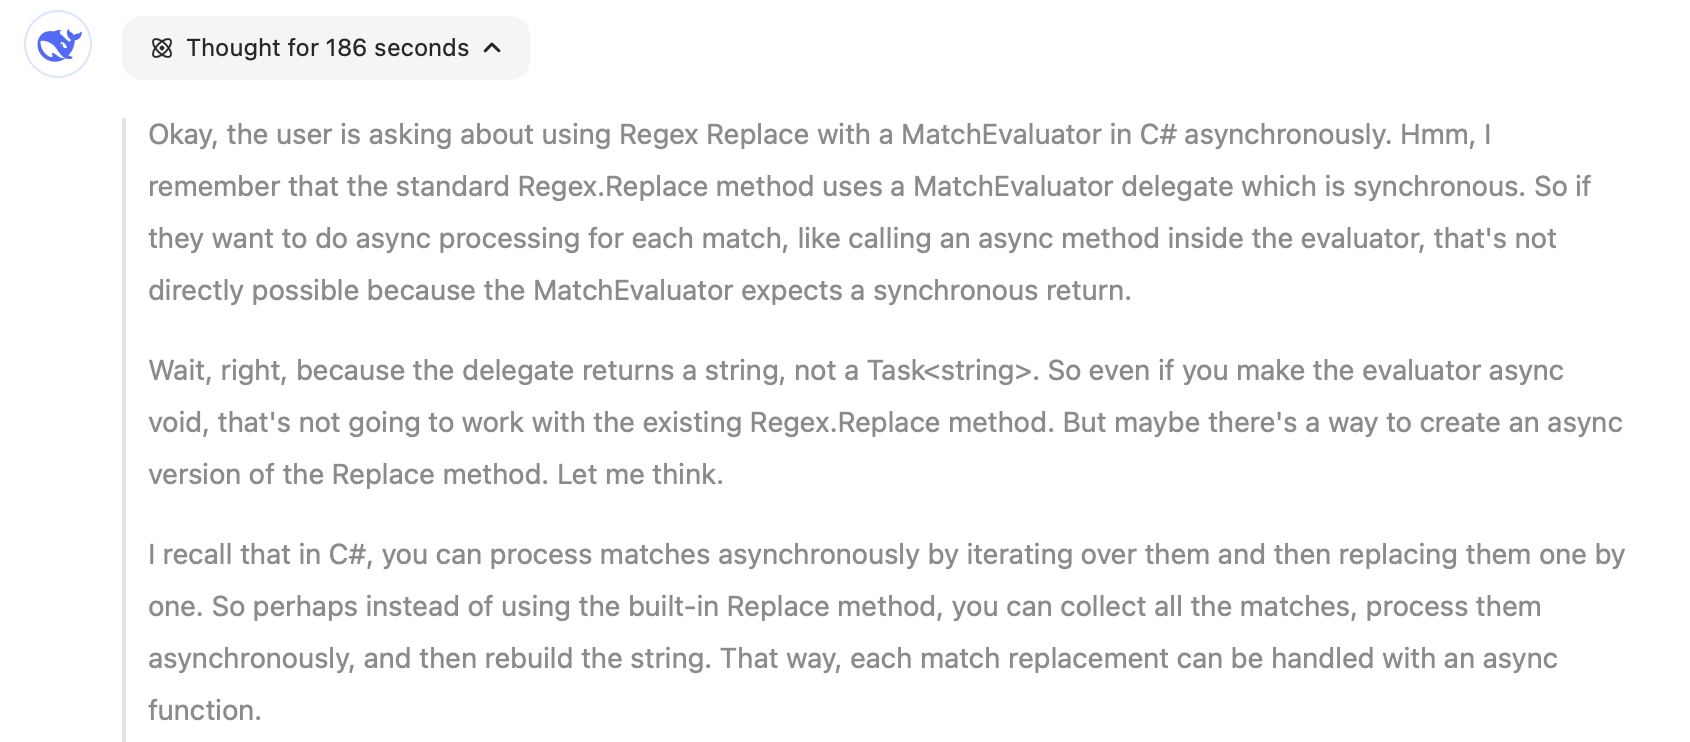Click the atom-shaped deep thinking icon

[162, 48]
